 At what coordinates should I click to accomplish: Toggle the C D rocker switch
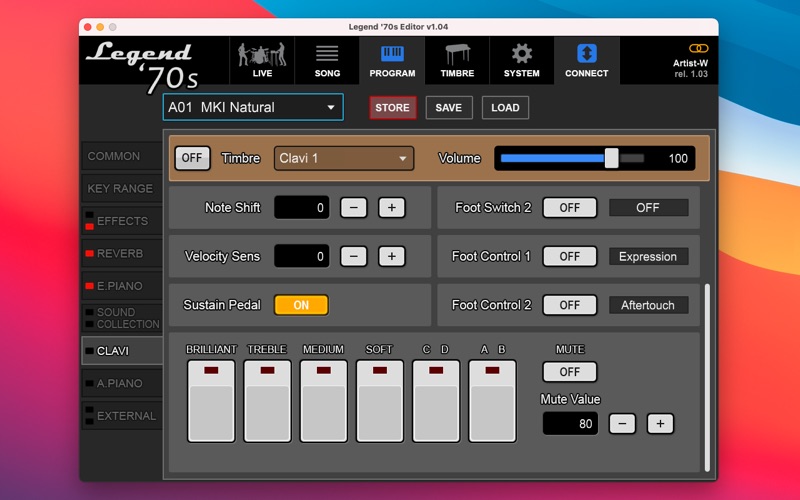(436, 401)
